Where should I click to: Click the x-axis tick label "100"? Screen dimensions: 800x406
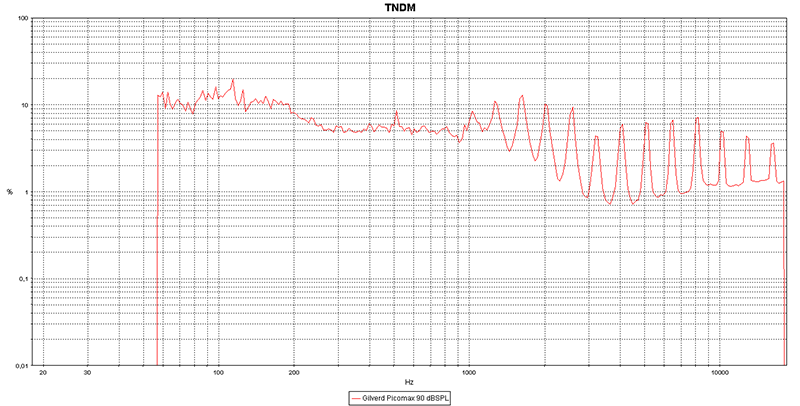tap(218, 372)
